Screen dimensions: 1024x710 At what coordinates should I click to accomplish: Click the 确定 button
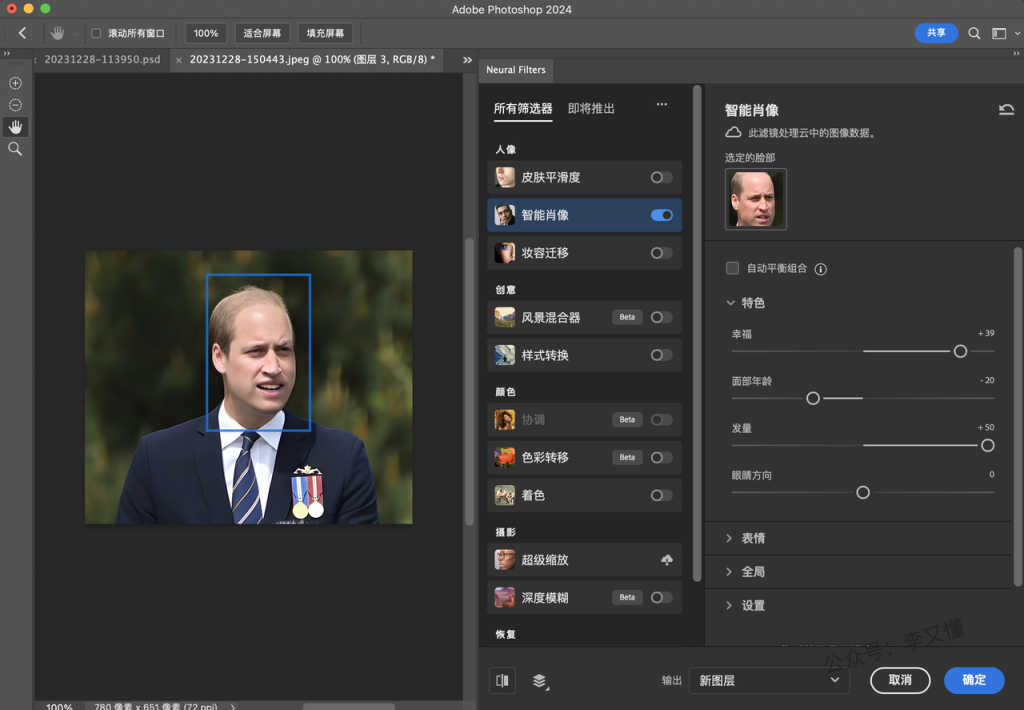[x=974, y=680]
